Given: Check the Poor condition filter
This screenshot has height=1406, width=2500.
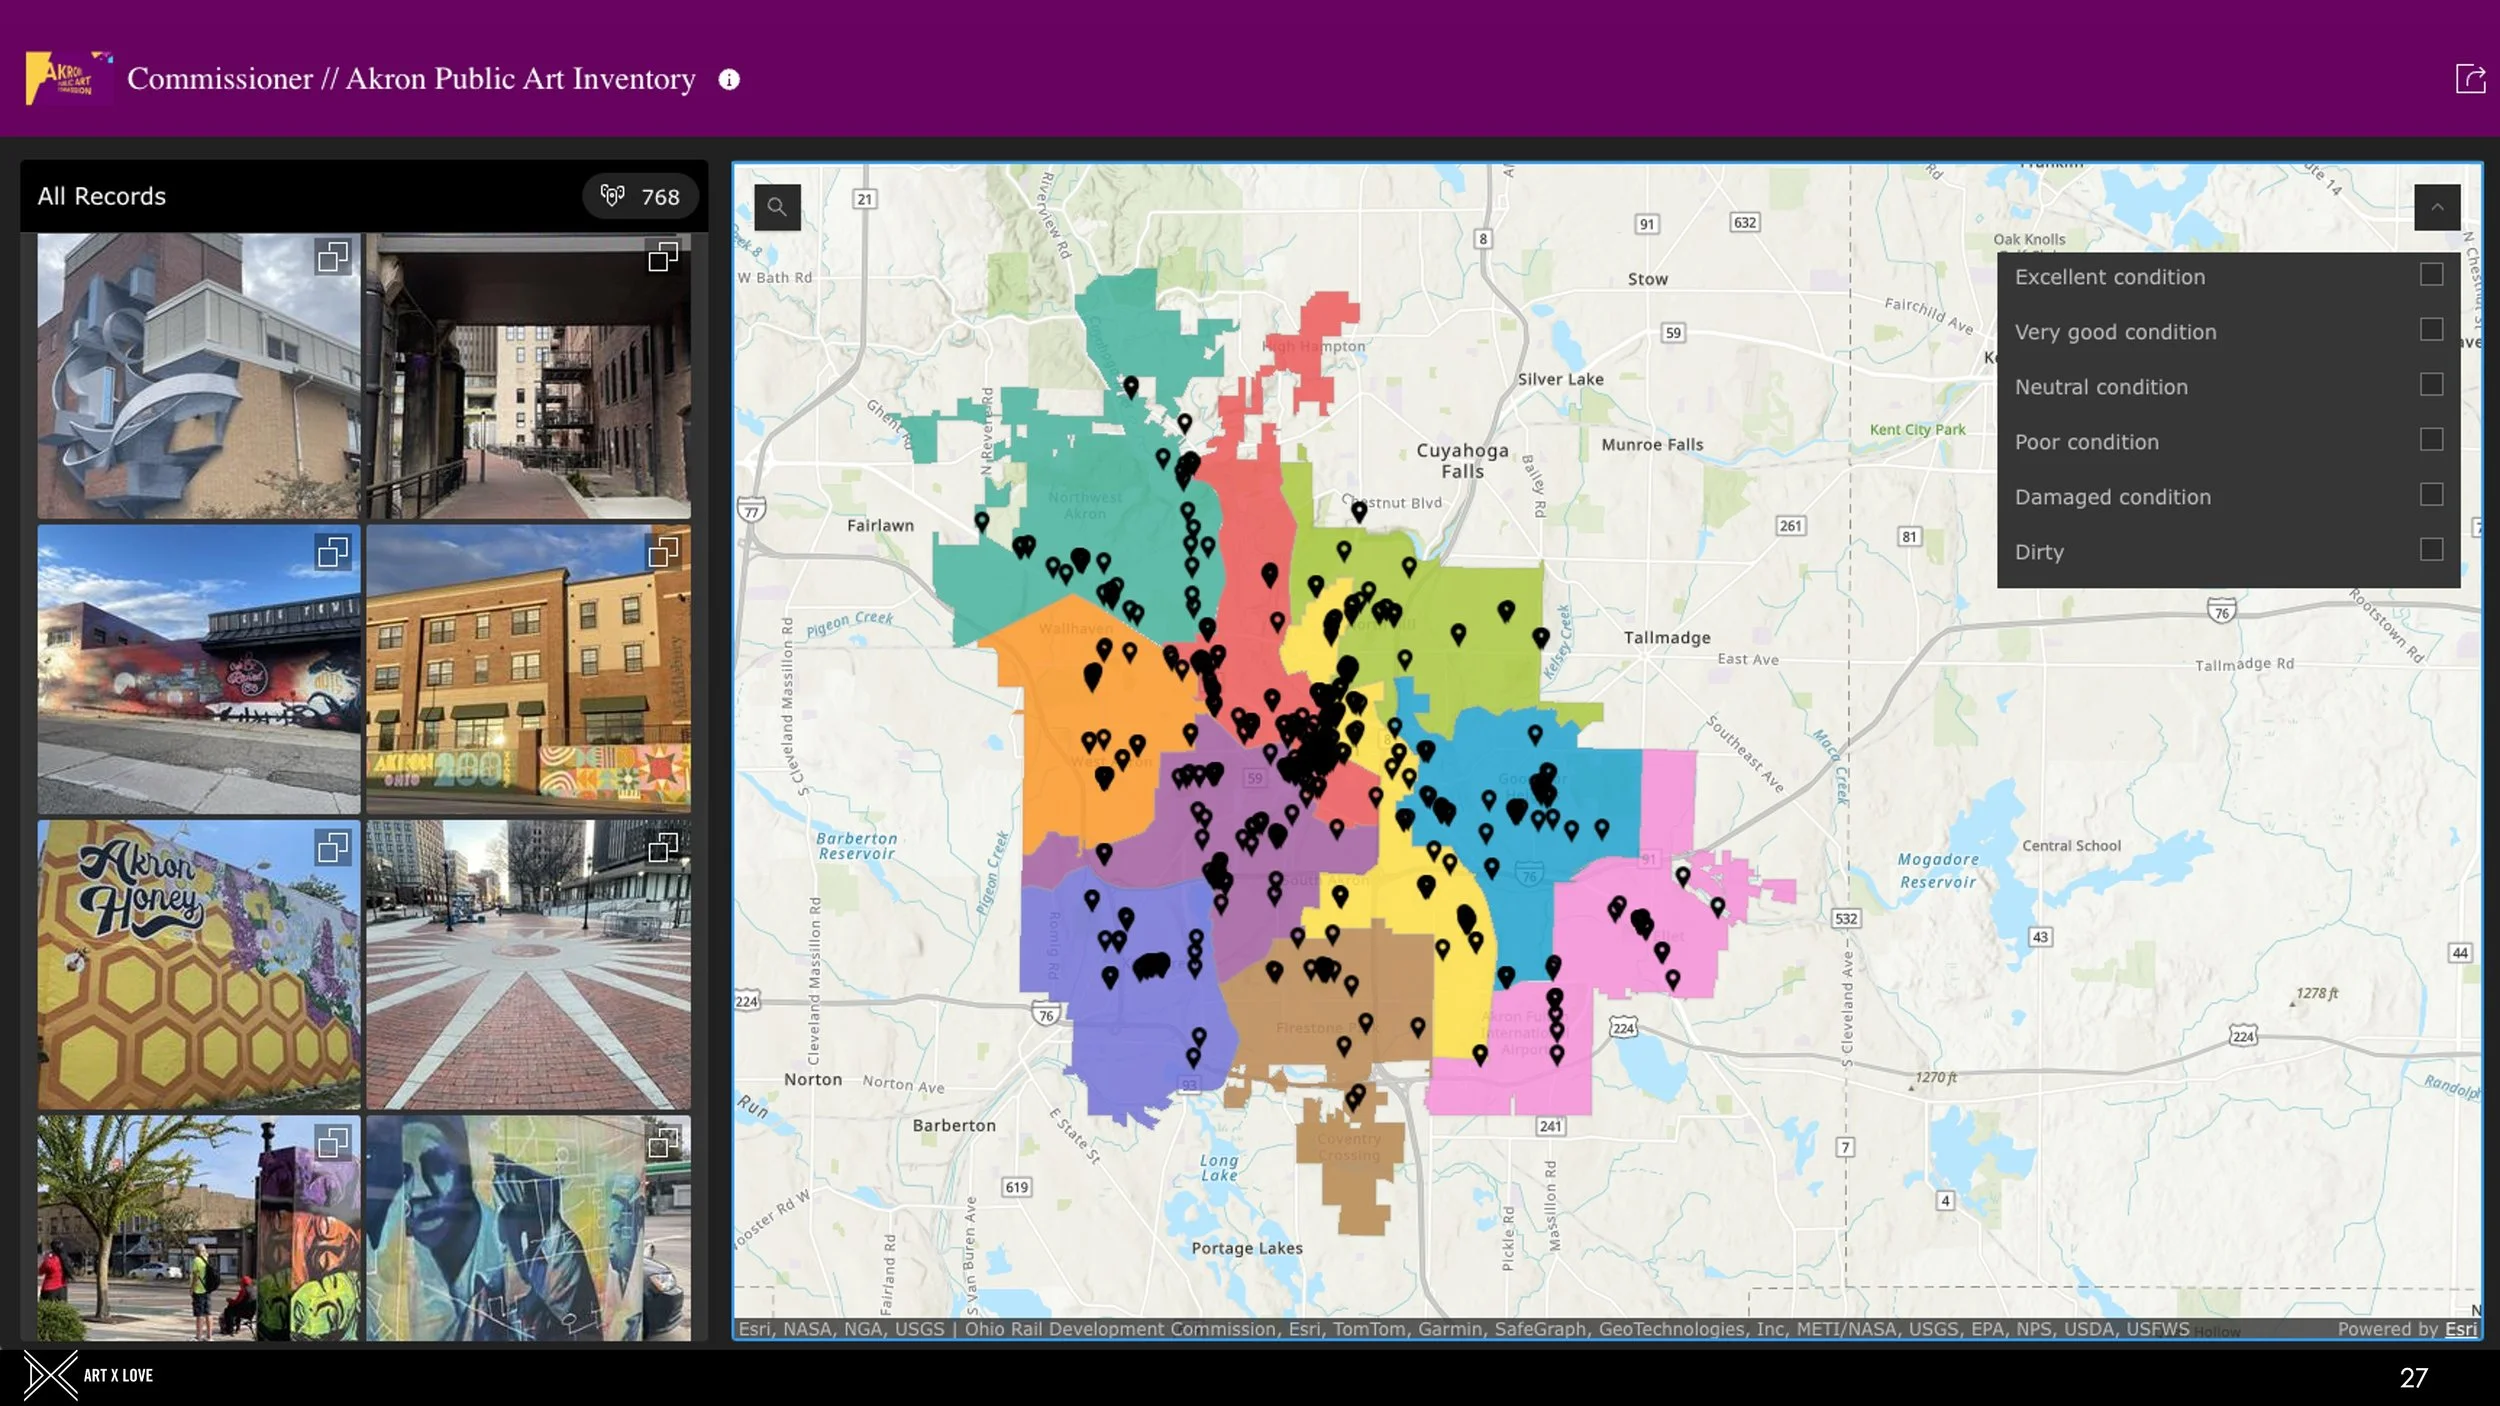Looking at the screenshot, I should coord(2431,440).
